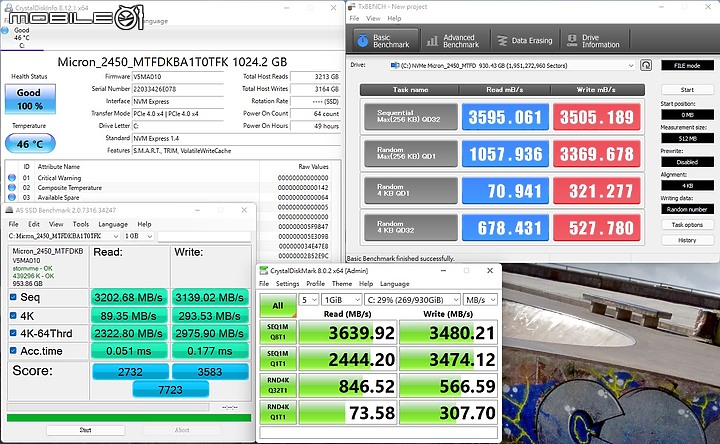Open TxBENCH File menu

(x=354, y=18)
